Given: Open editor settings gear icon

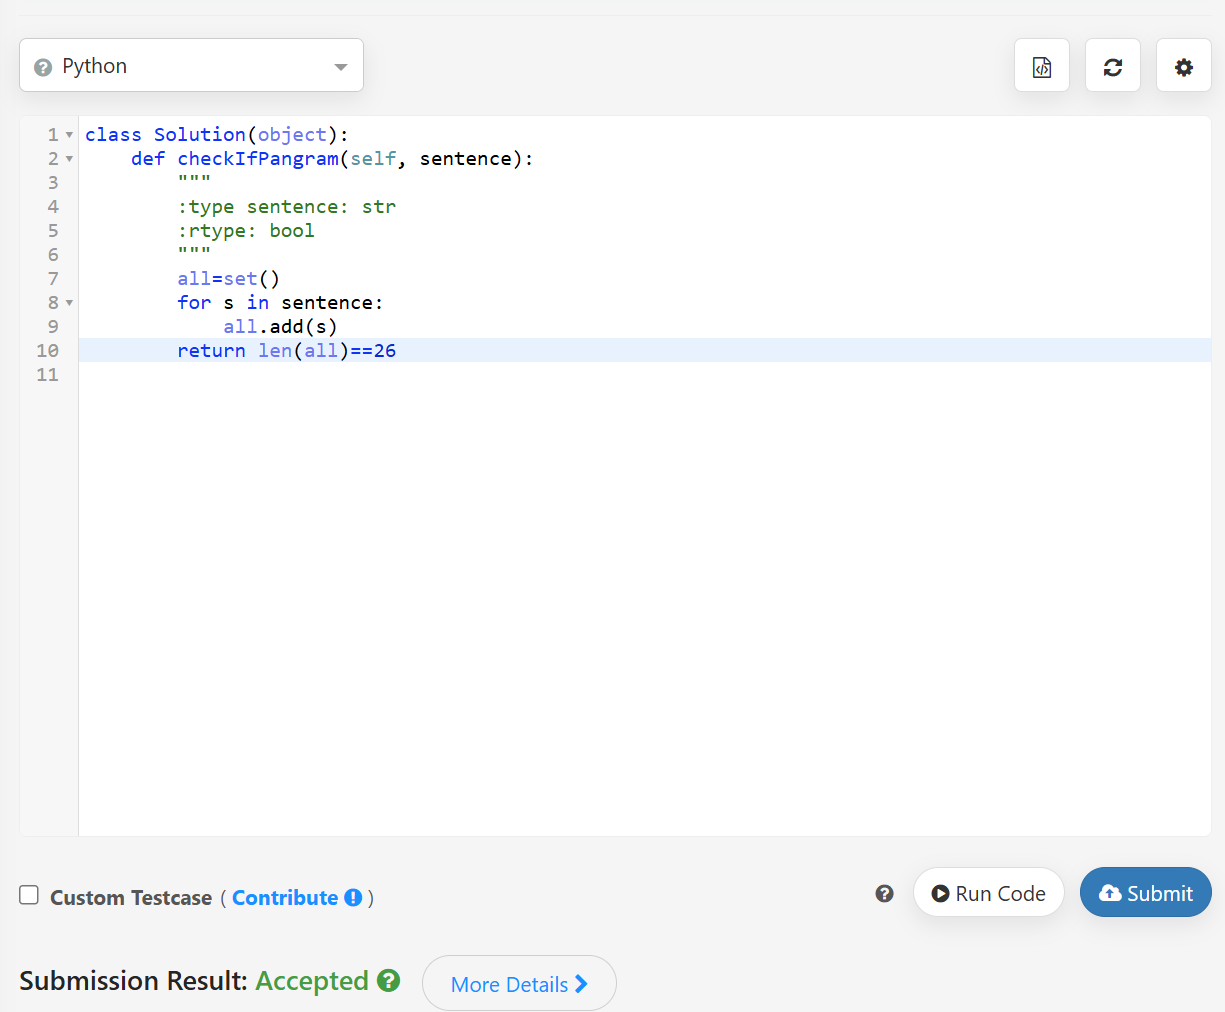Looking at the screenshot, I should click(1184, 67).
